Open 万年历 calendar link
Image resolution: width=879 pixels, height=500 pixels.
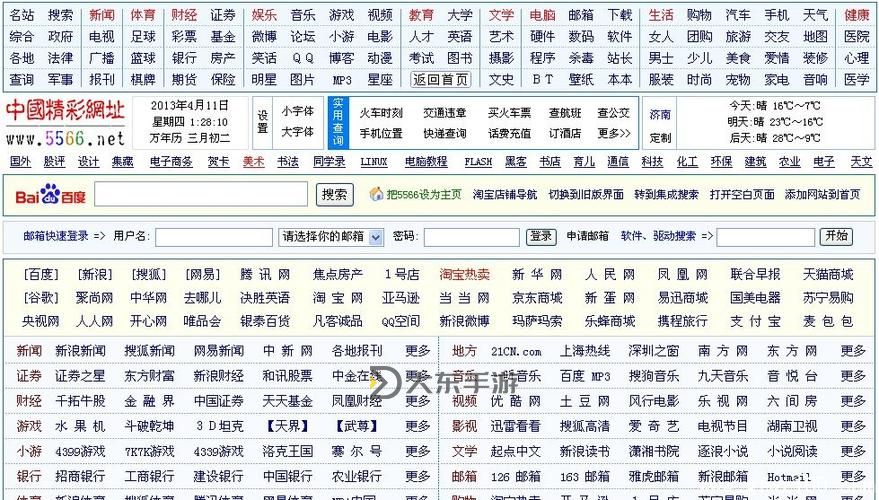[x=166, y=138]
